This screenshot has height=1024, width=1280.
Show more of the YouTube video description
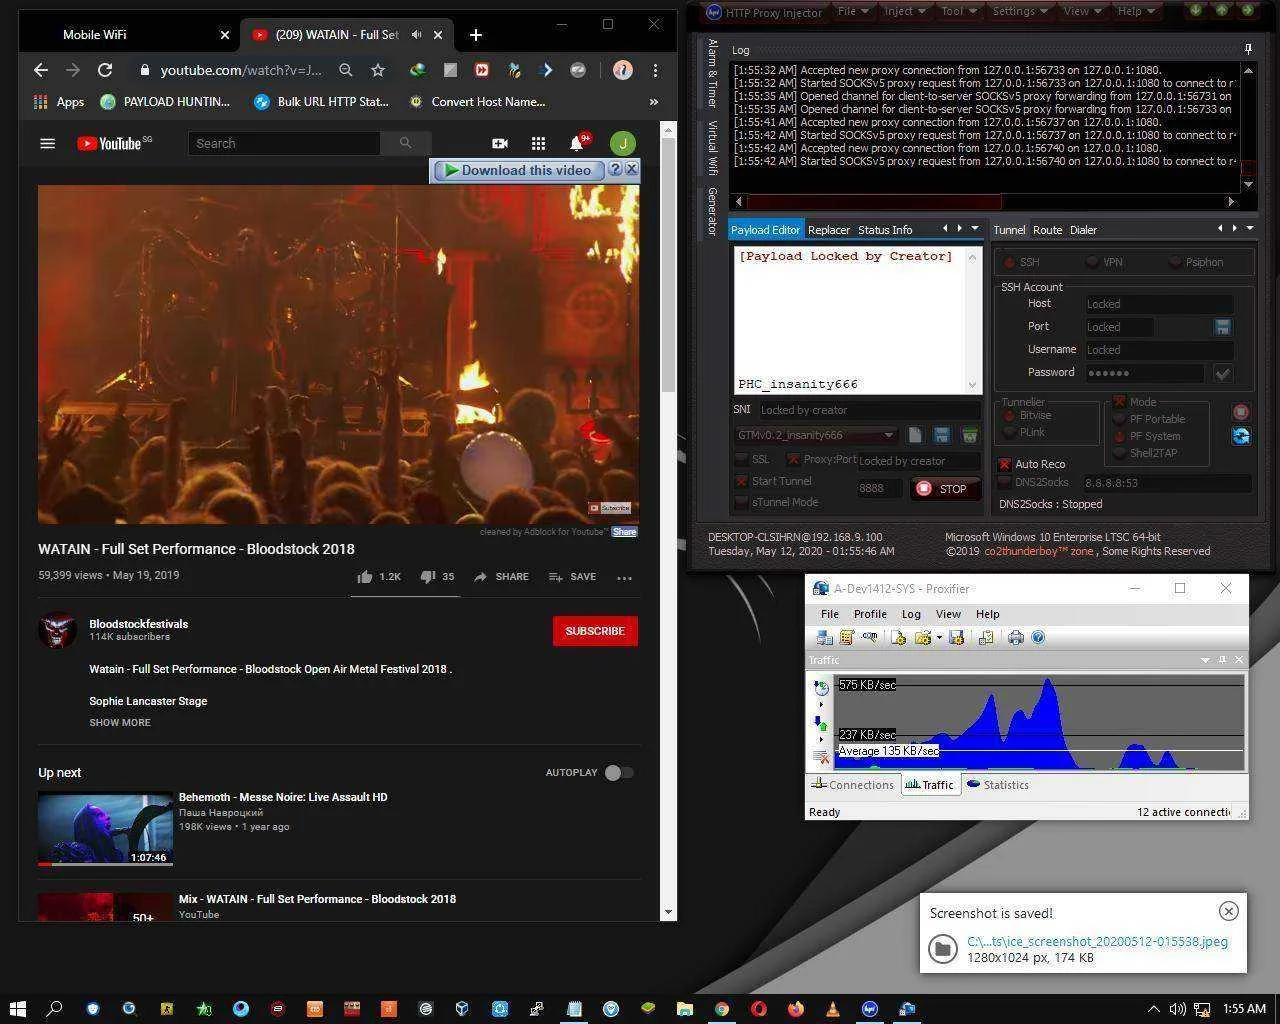(120, 722)
